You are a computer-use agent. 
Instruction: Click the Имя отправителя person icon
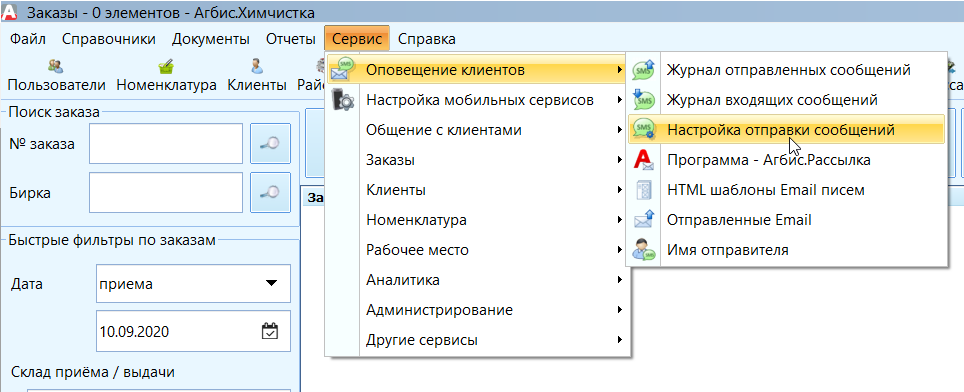tap(644, 250)
